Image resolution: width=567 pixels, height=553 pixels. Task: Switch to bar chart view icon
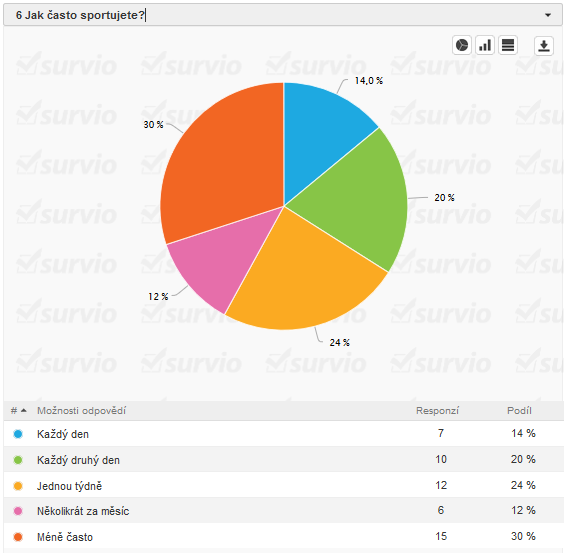pyautogui.click(x=485, y=46)
